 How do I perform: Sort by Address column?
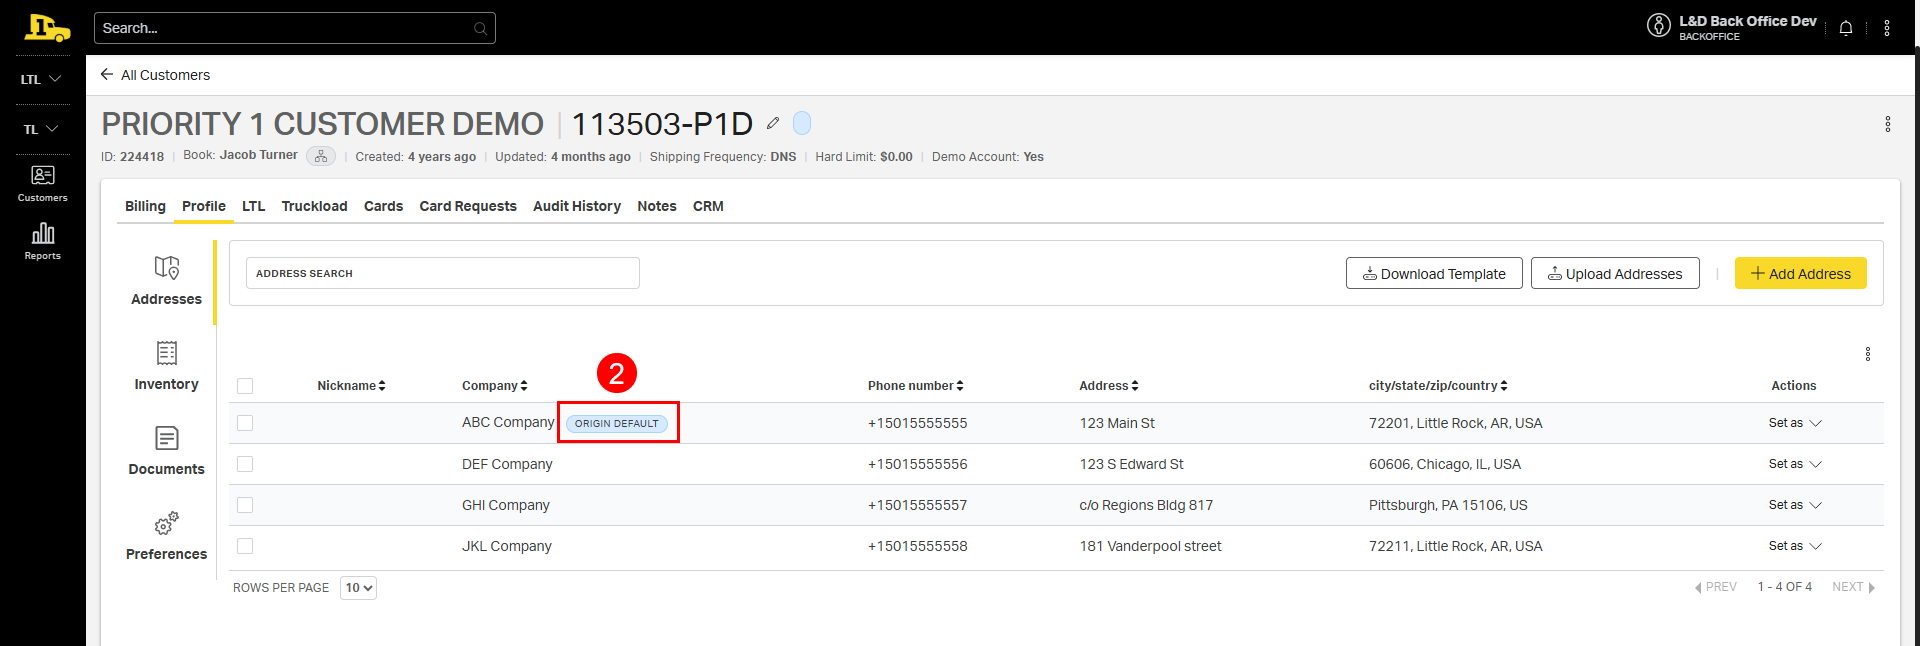[x=1108, y=386]
